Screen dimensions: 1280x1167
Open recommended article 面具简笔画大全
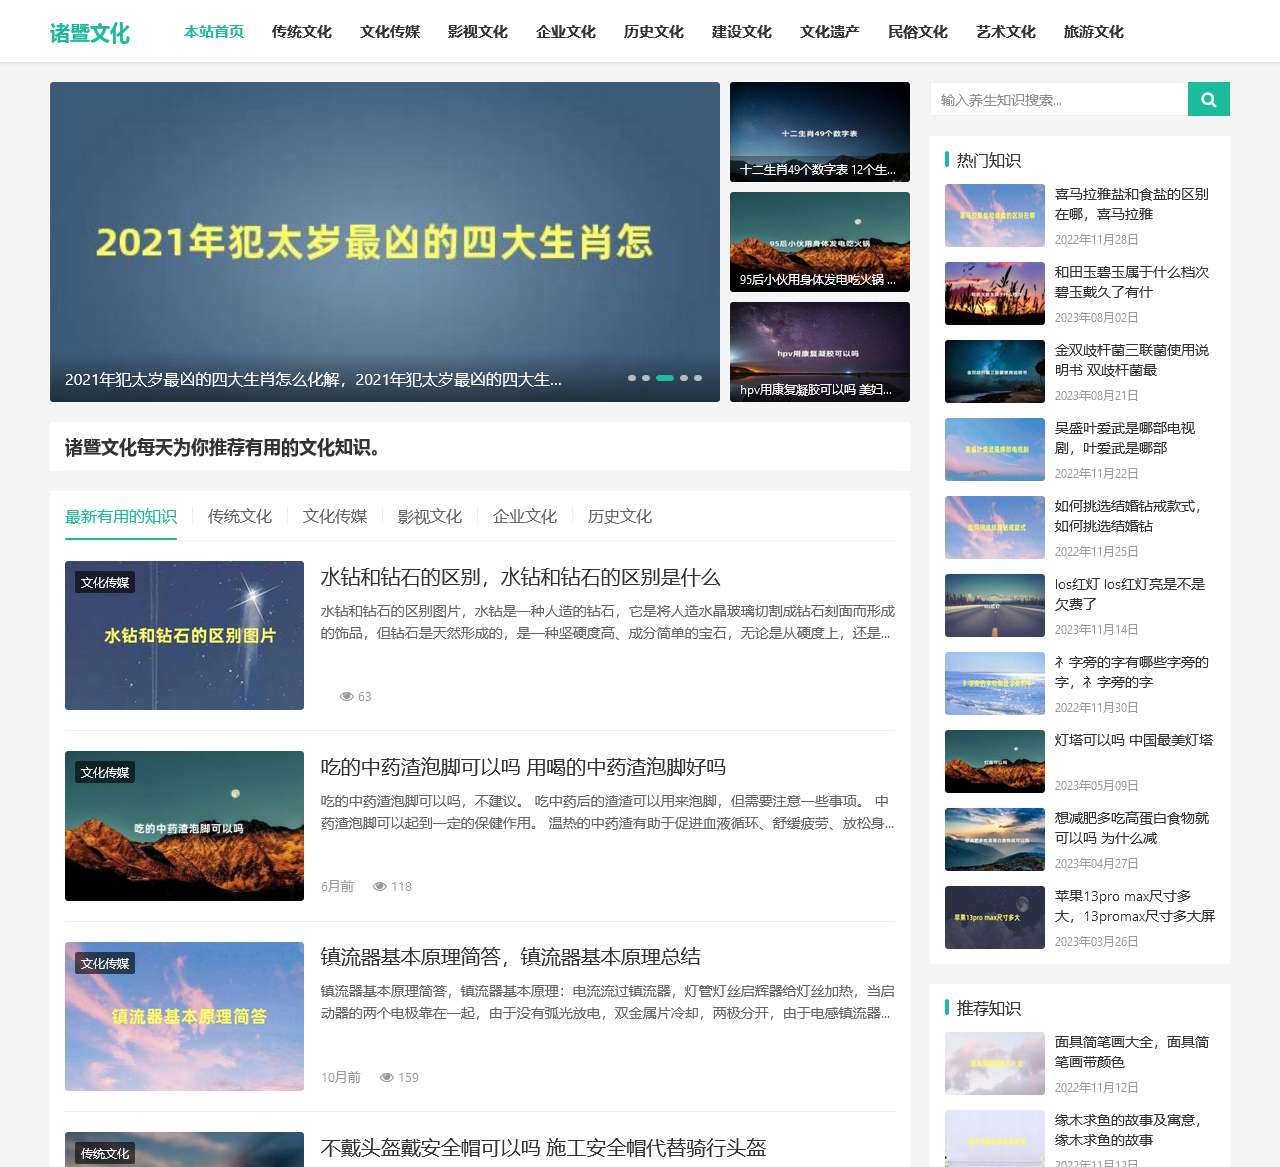(1132, 1052)
